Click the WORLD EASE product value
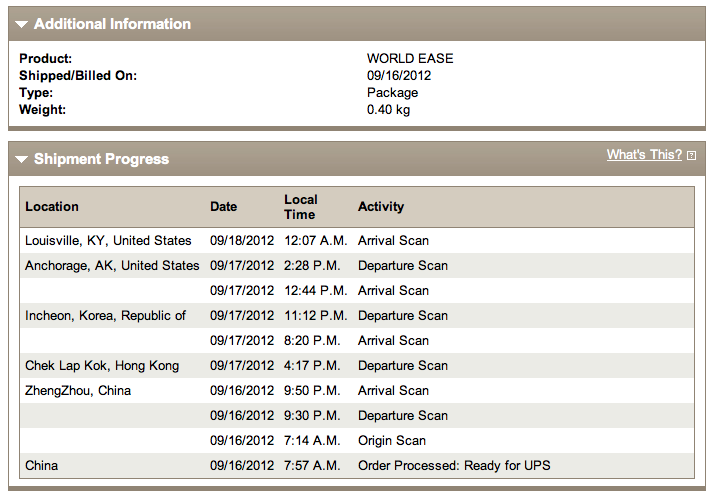Image resolution: width=713 pixels, height=500 pixels. point(410,59)
